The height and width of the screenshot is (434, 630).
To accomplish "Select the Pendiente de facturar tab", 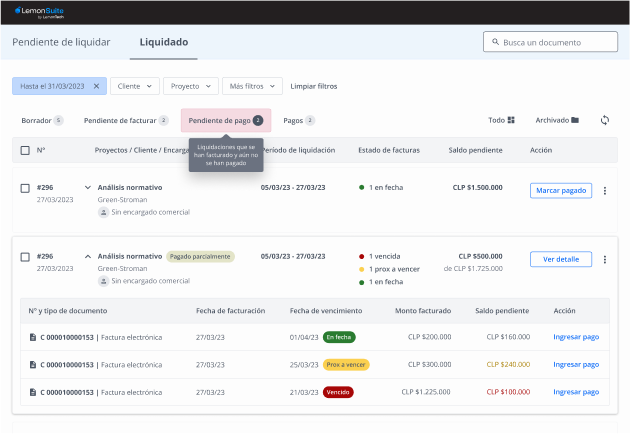I will coord(125,120).
